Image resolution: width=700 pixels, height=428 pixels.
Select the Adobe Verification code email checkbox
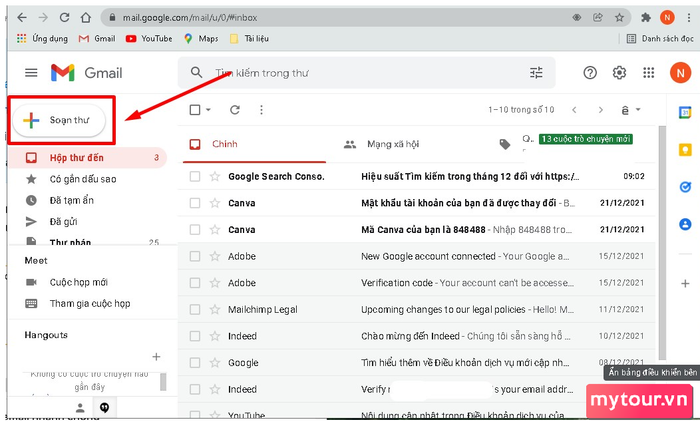pyautogui.click(x=195, y=283)
